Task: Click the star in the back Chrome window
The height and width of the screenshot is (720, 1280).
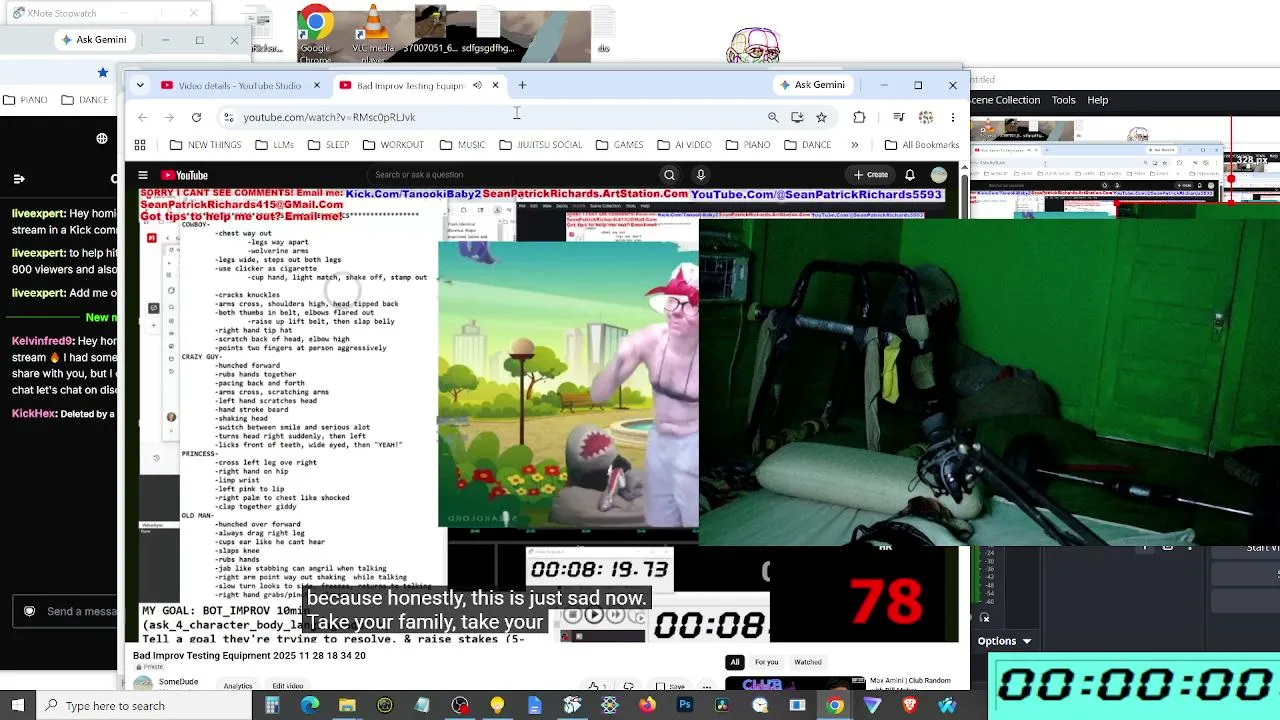Action: (x=102, y=72)
